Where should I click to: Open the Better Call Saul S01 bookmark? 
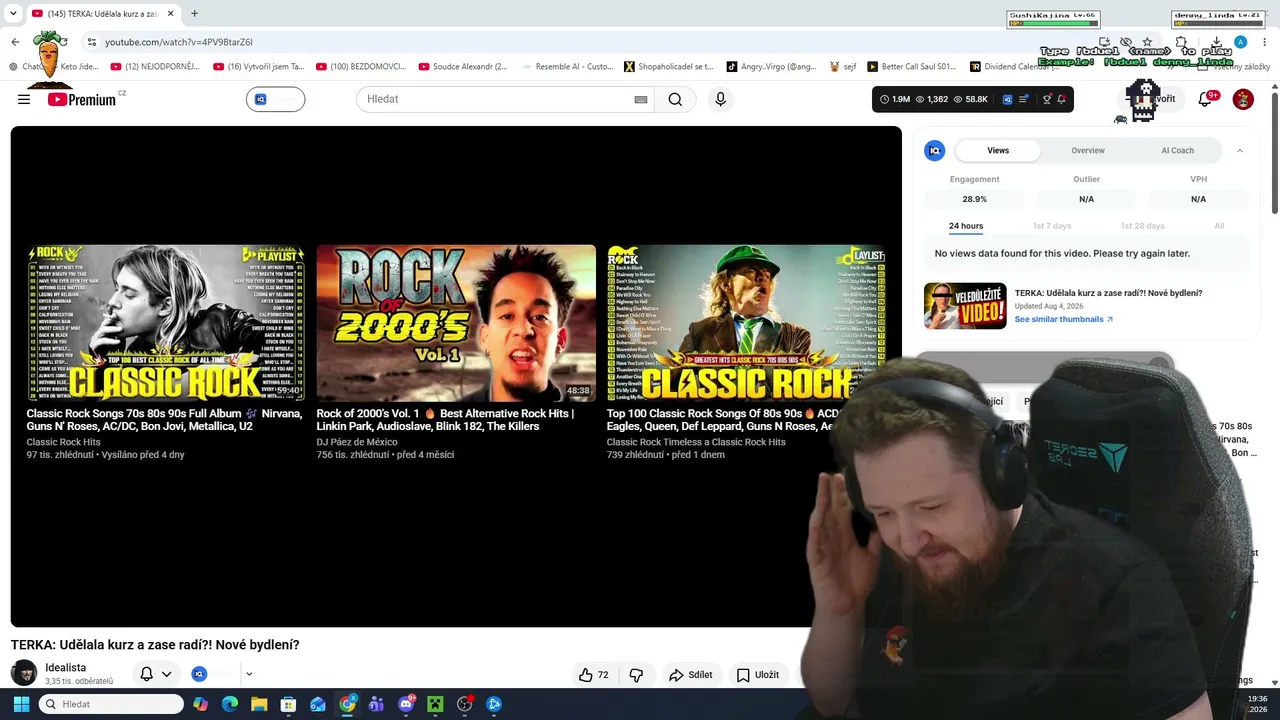pos(912,67)
